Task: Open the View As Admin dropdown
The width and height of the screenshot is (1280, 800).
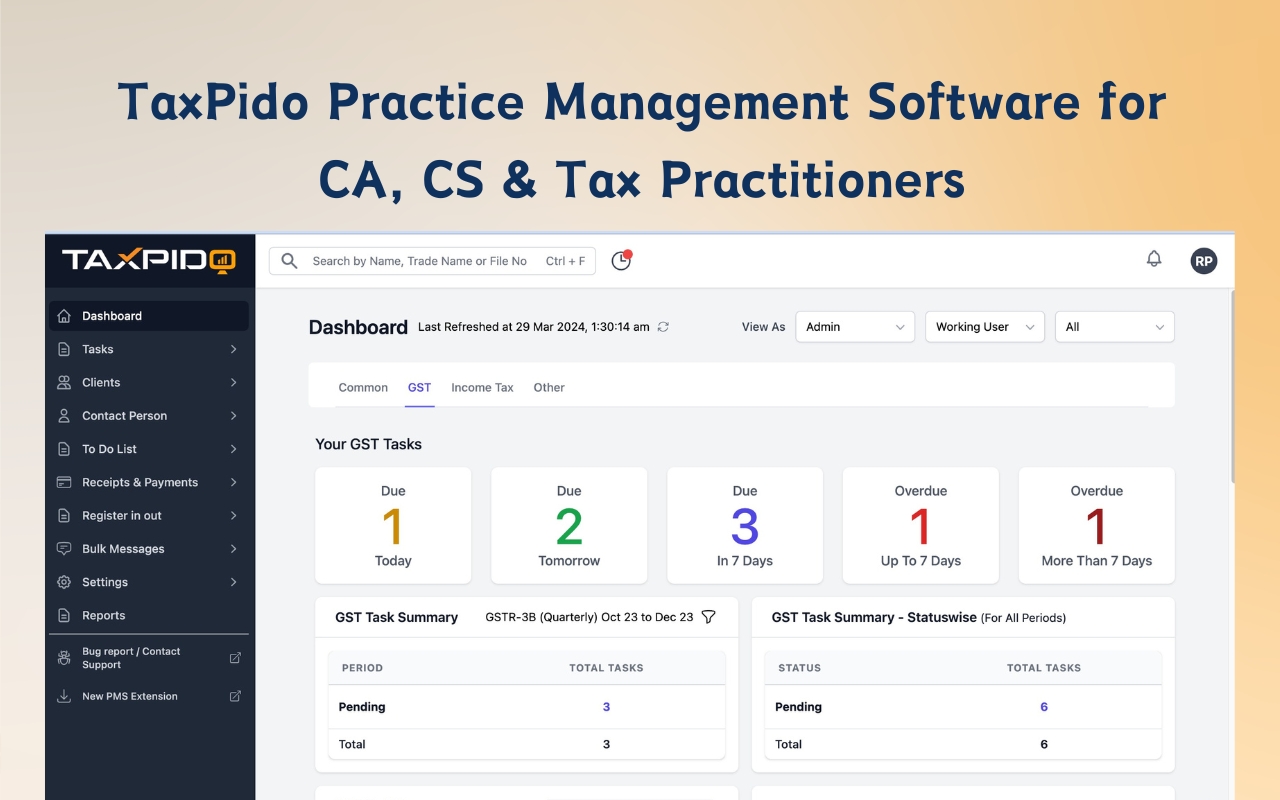Action: click(855, 326)
